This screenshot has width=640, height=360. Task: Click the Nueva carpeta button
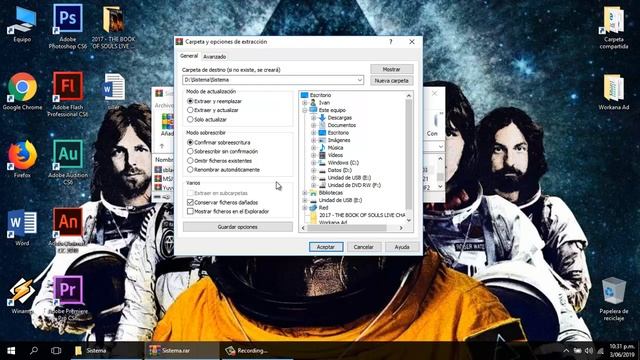pyautogui.click(x=391, y=81)
